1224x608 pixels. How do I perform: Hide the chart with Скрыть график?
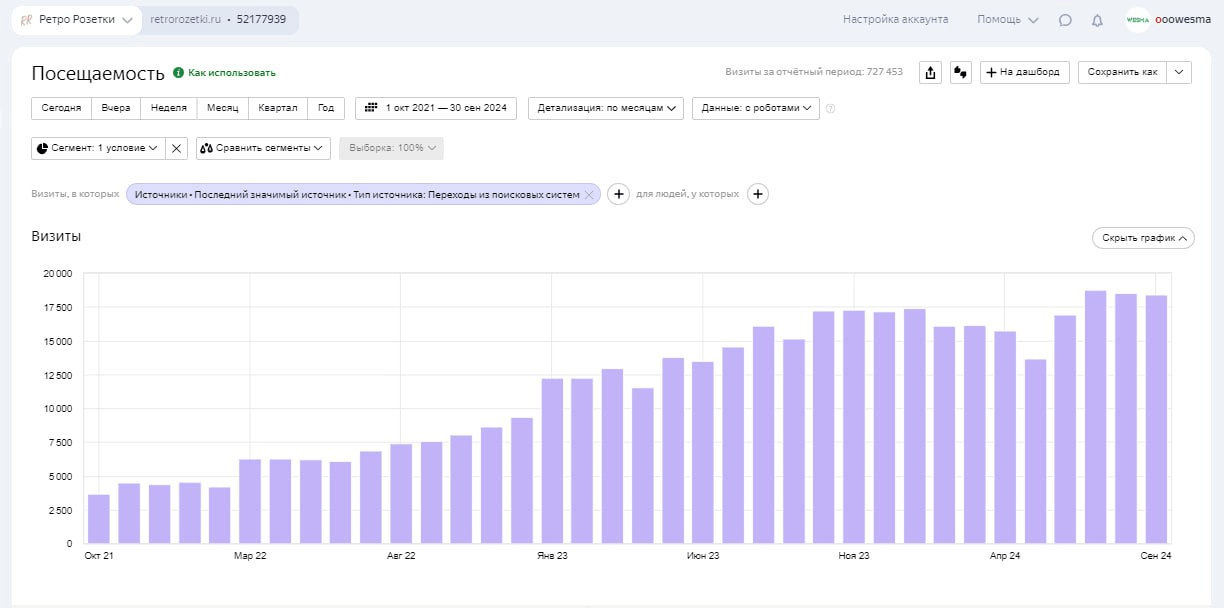tap(1143, 238)
